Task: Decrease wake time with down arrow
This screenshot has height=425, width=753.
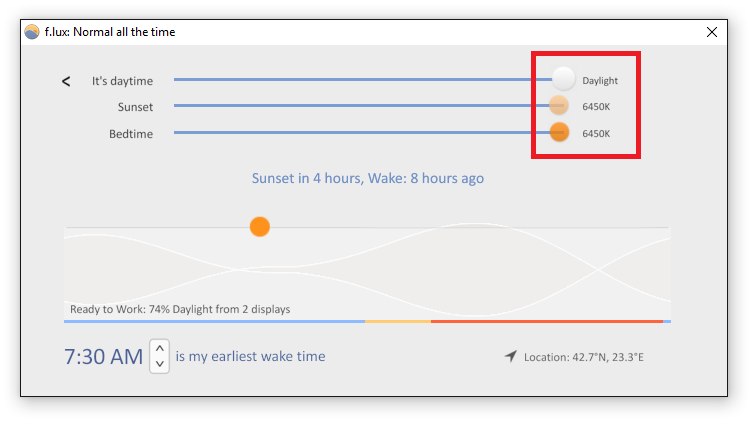Action: coord(159,364)
